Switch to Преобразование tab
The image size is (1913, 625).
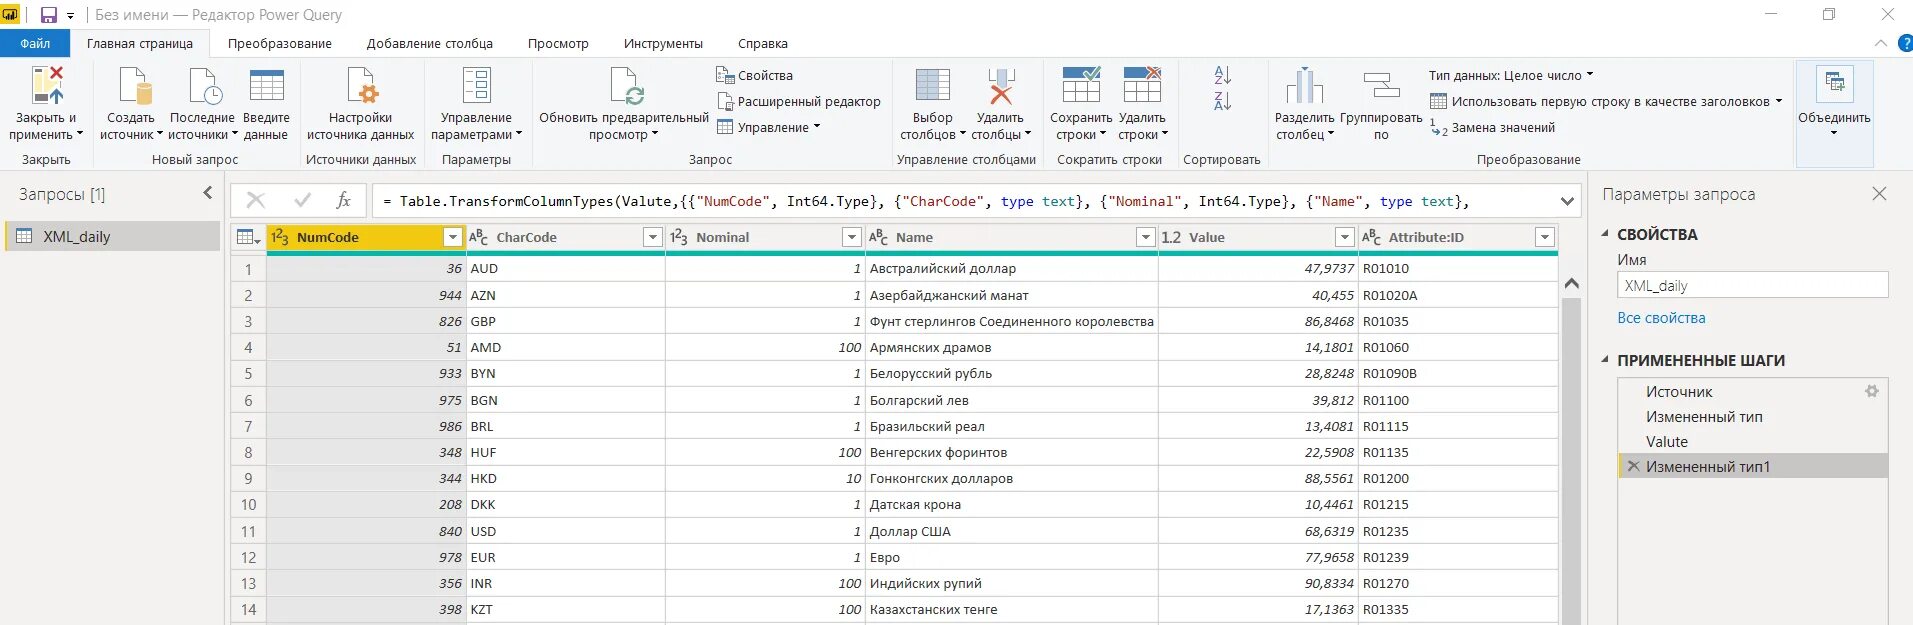280,43
